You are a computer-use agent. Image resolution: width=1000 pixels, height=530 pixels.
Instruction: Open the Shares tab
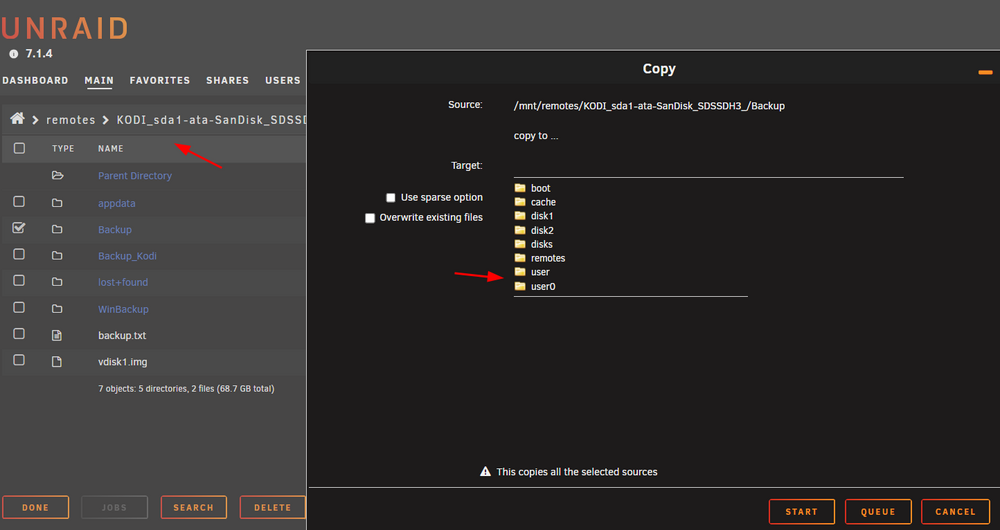pyautogui.click(x=228, y=80)
